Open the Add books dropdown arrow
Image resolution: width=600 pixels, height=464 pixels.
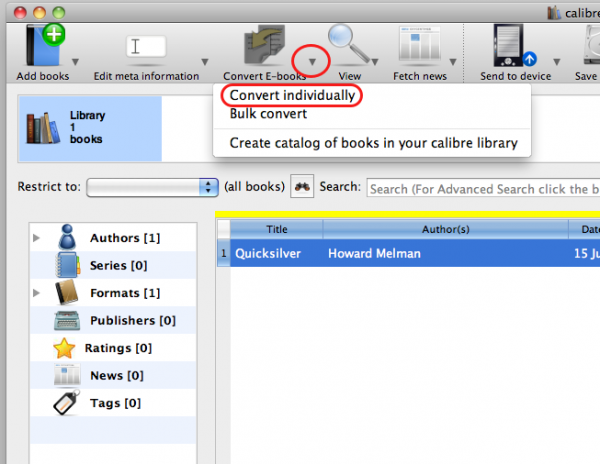(75, 62)
